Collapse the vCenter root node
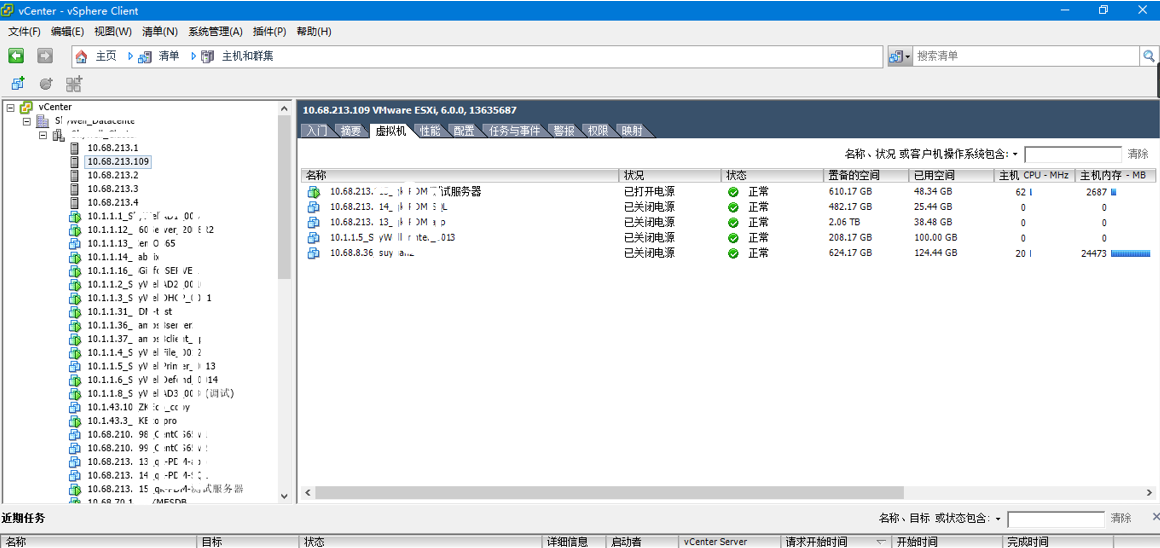This screenshot has height=548, width=1160. (10, 107)
